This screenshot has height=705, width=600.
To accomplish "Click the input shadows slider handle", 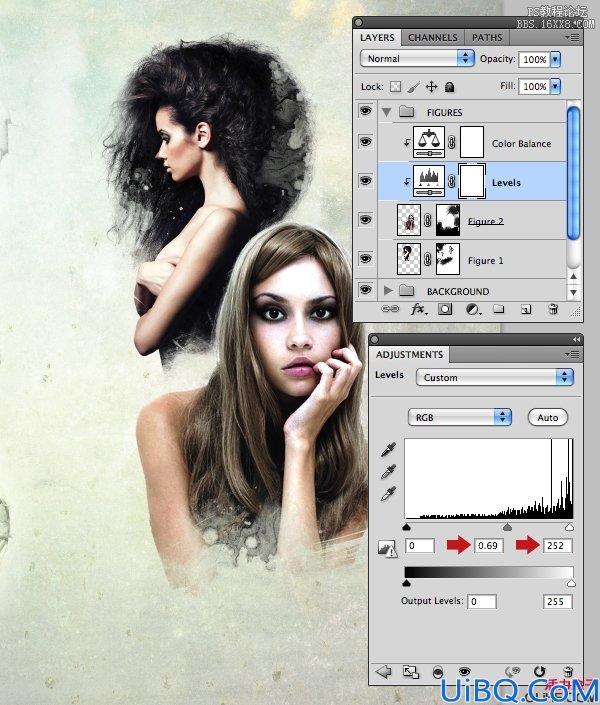I will tap(407, 527).
